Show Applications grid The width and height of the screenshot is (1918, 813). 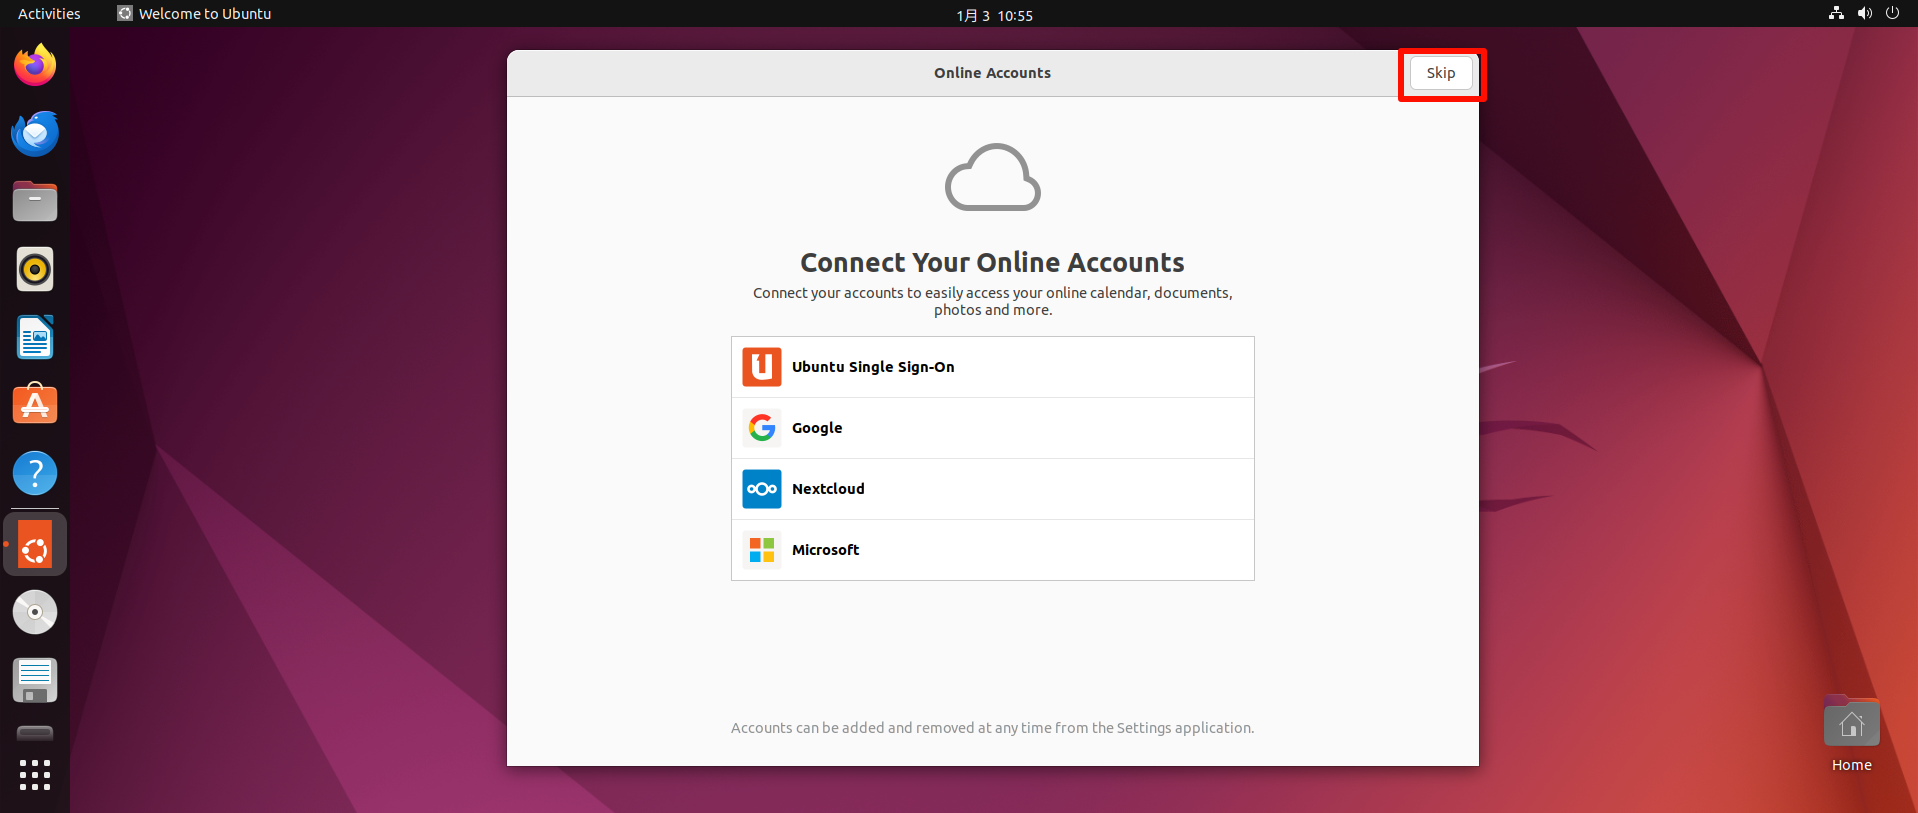(x=35, y=775)
